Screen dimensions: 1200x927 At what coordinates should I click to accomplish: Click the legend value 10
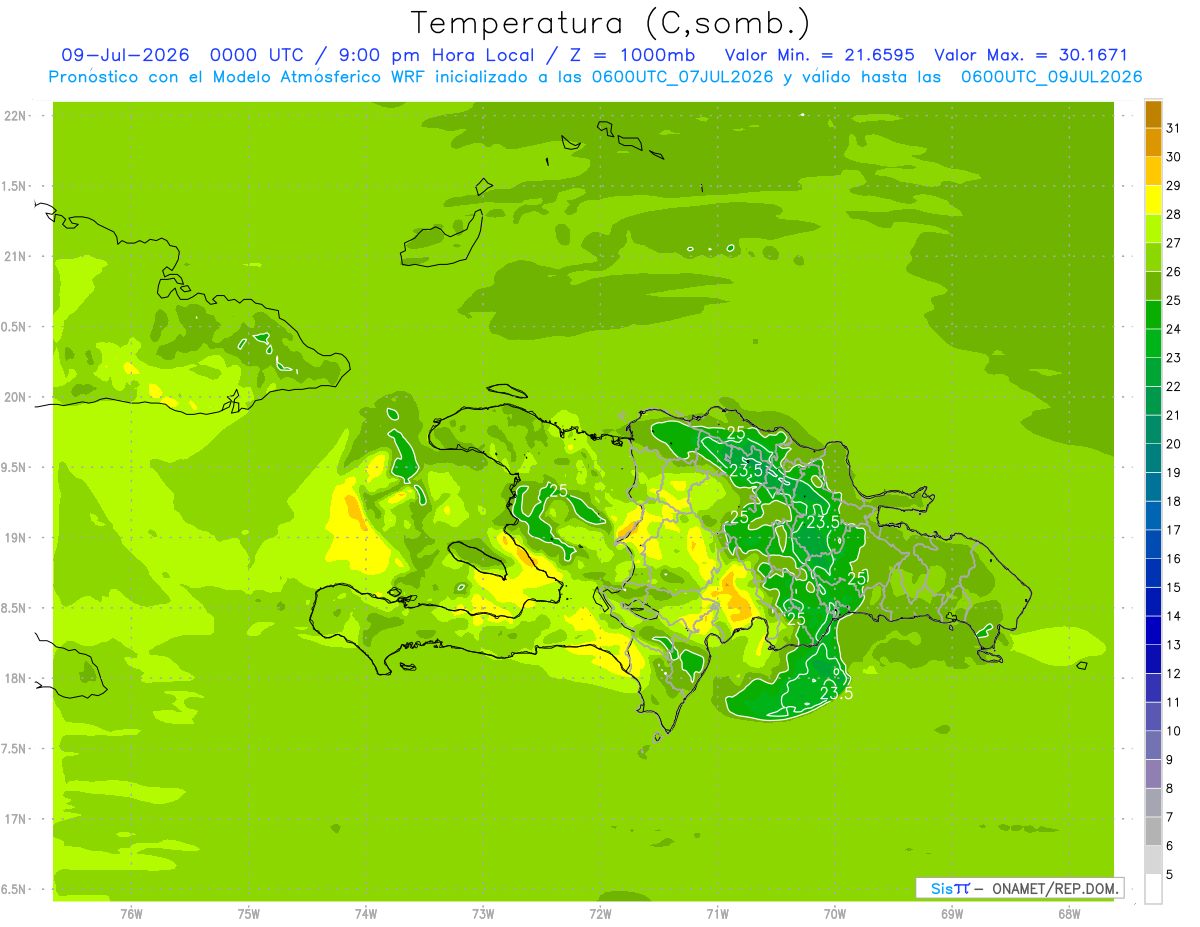1174,731
